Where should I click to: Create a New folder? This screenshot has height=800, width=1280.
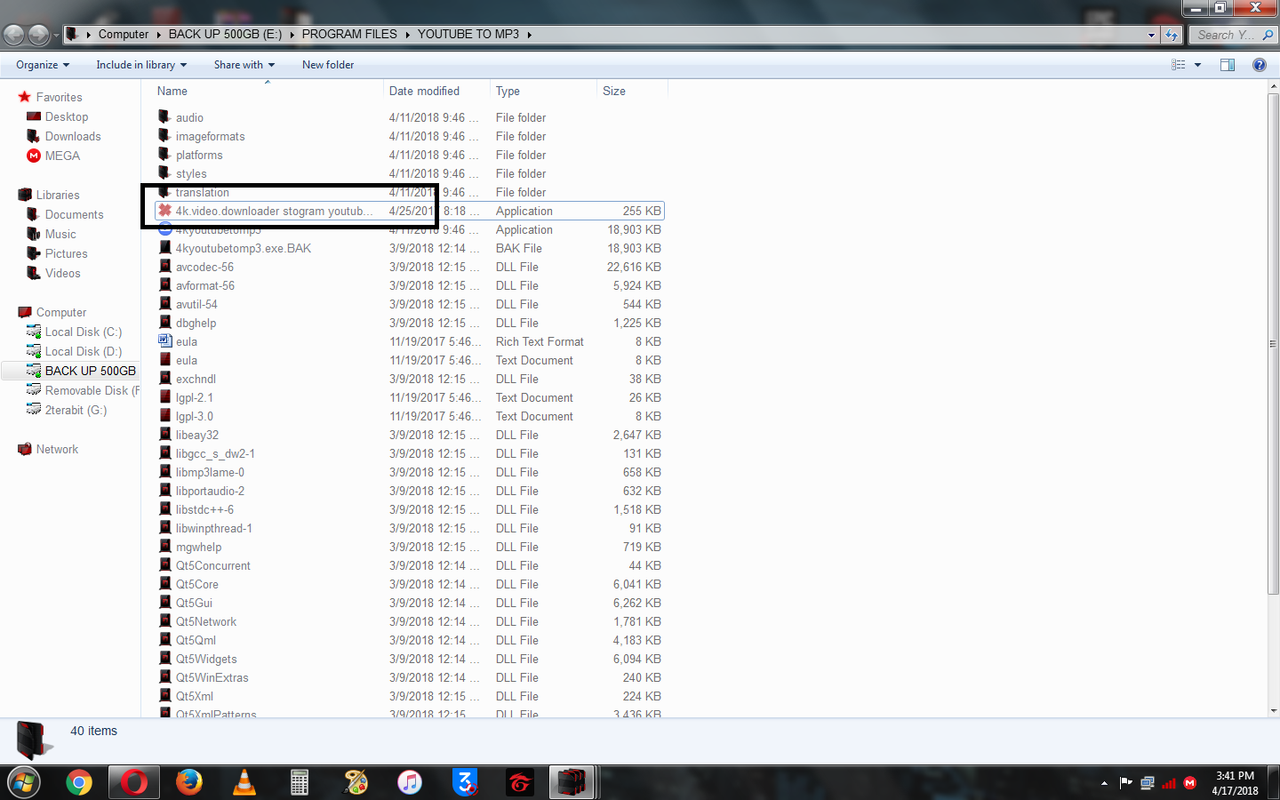click(328, 65)
